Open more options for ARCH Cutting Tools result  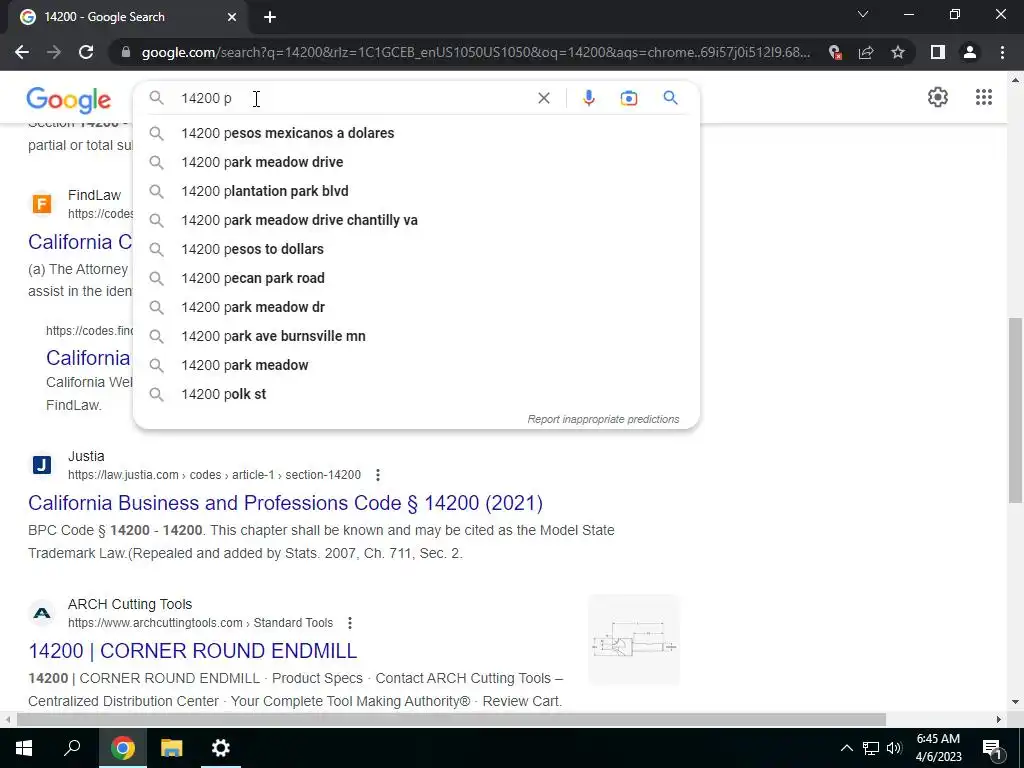[x=350, y=623]
